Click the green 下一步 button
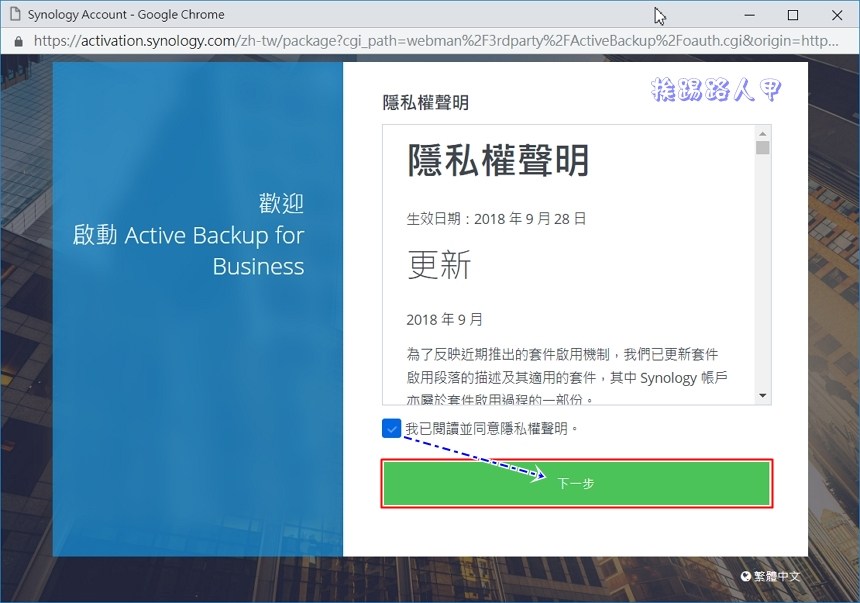860x603 pixels. 576,483
